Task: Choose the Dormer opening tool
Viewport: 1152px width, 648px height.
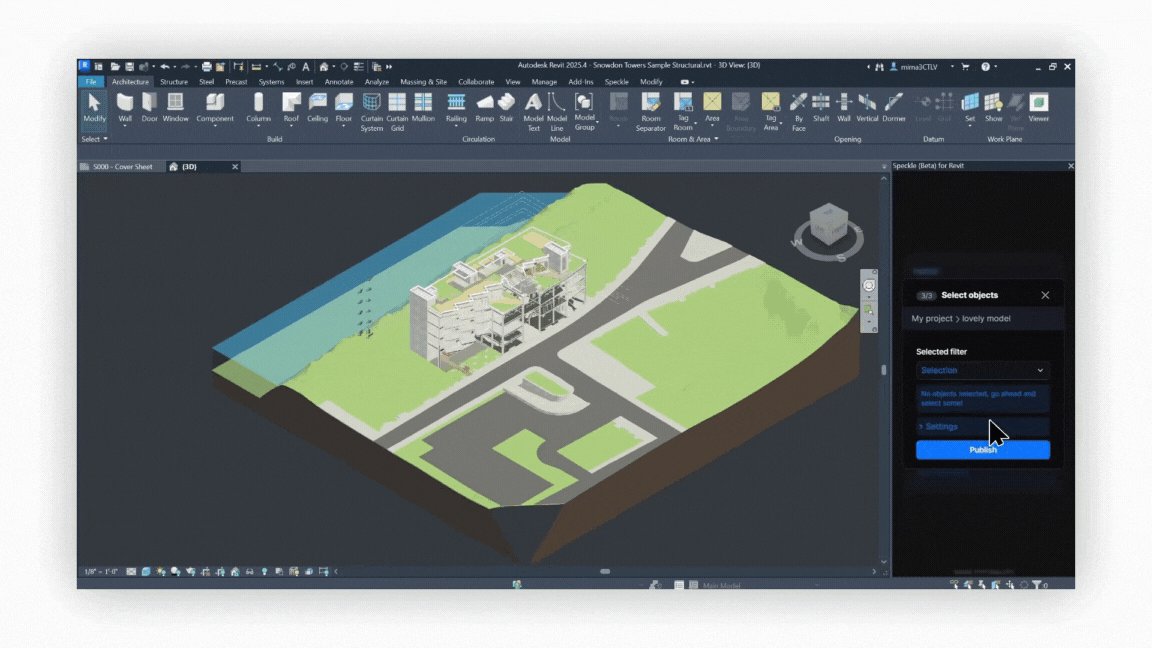Action: [x=893, y=108]
